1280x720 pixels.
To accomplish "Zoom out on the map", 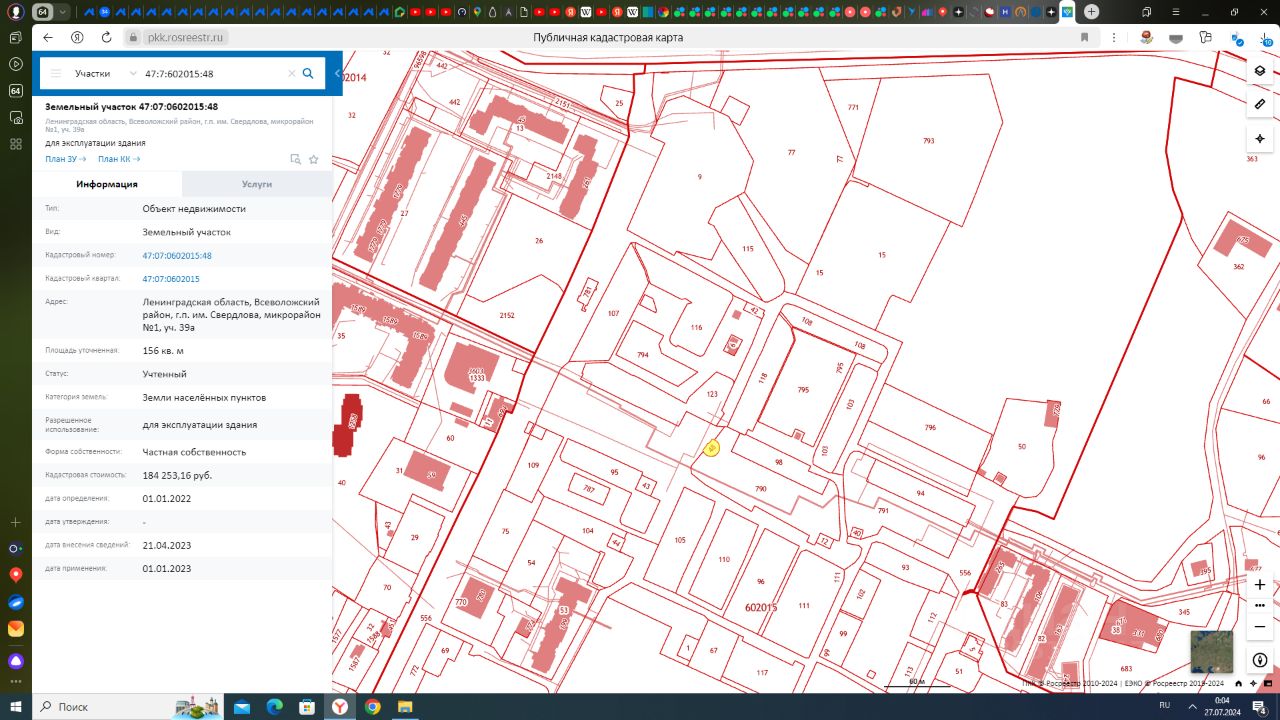I will [x=1259, y=627].
